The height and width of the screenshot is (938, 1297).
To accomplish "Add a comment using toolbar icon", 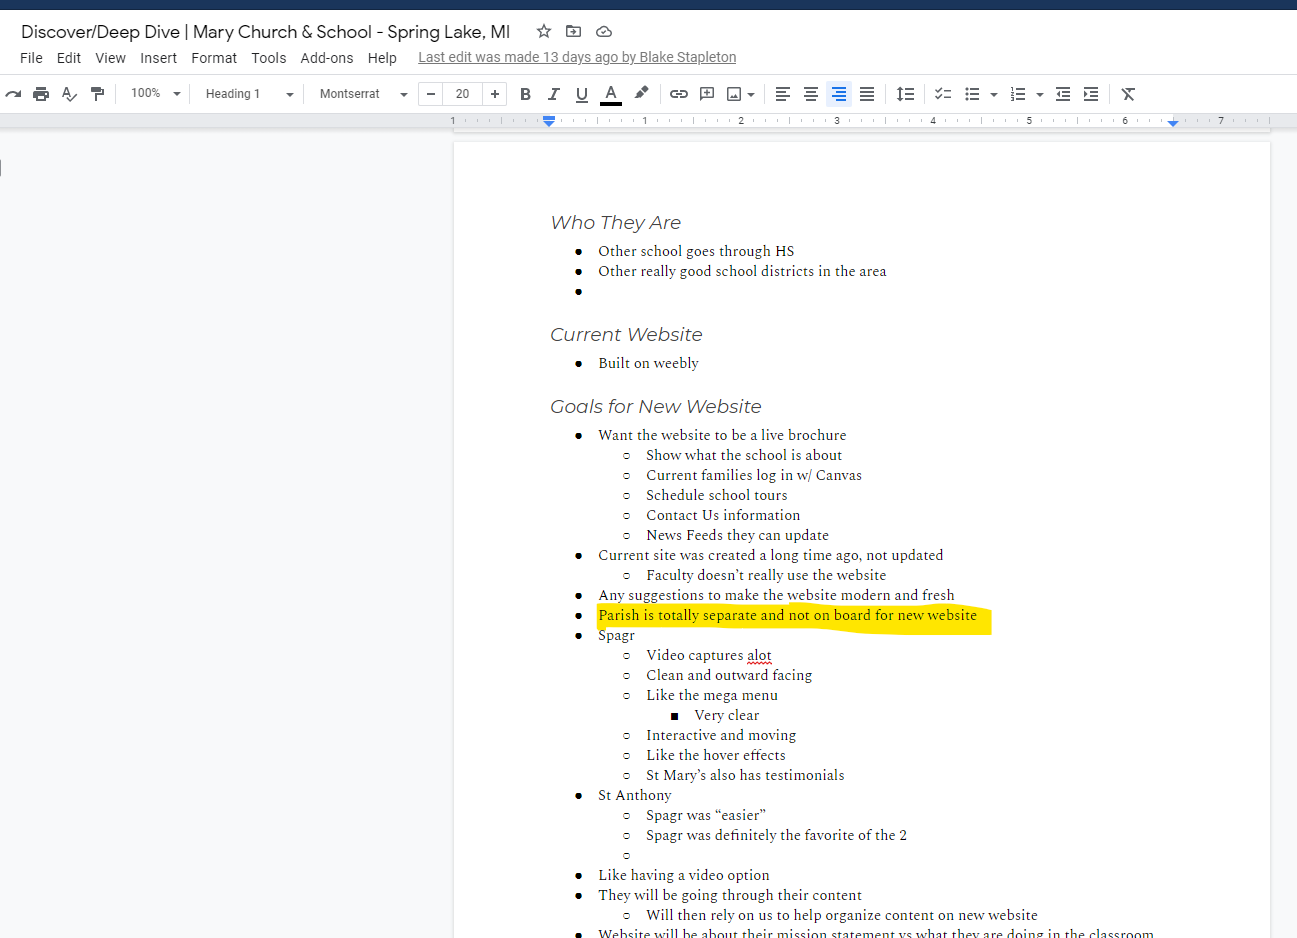I will pos(707,94).
